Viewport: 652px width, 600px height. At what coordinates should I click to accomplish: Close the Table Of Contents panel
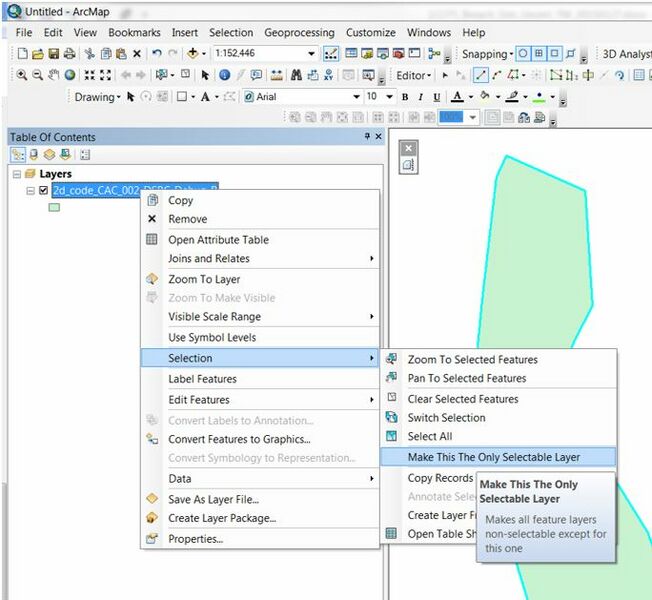point(378,136)
